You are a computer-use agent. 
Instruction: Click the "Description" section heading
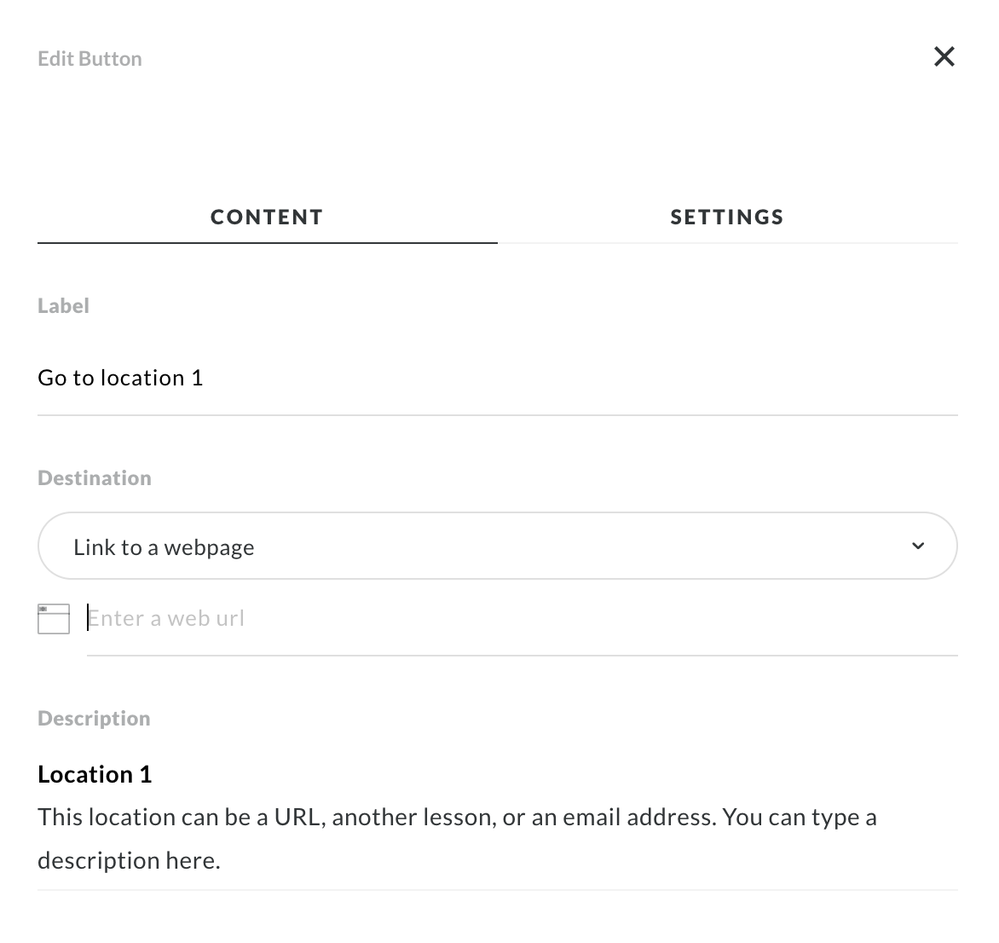click(94, 718)
